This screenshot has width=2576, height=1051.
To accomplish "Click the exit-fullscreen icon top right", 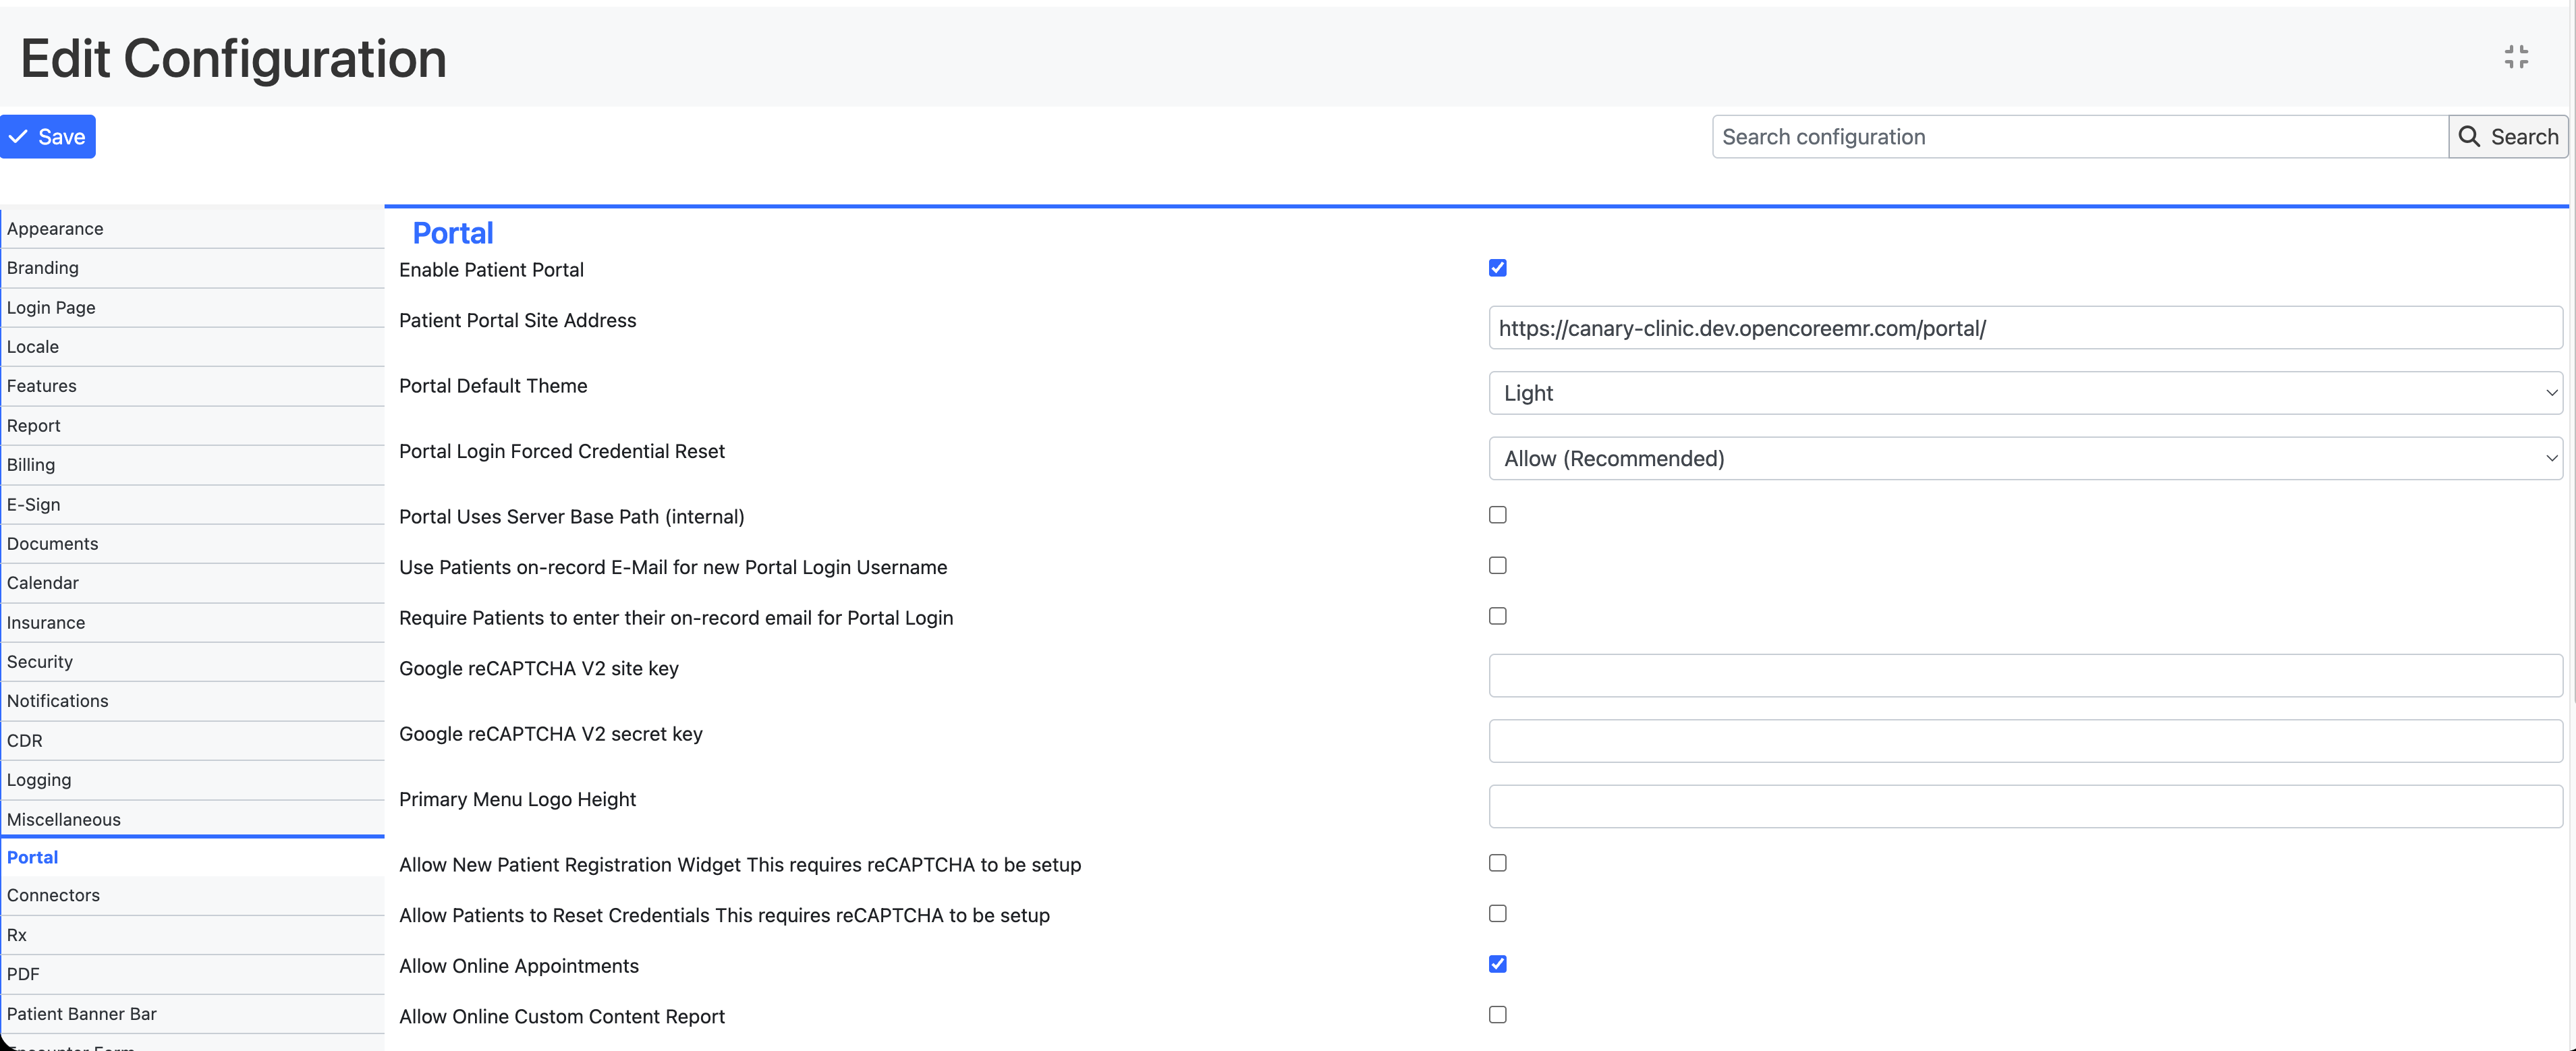I will (2517, 57).
